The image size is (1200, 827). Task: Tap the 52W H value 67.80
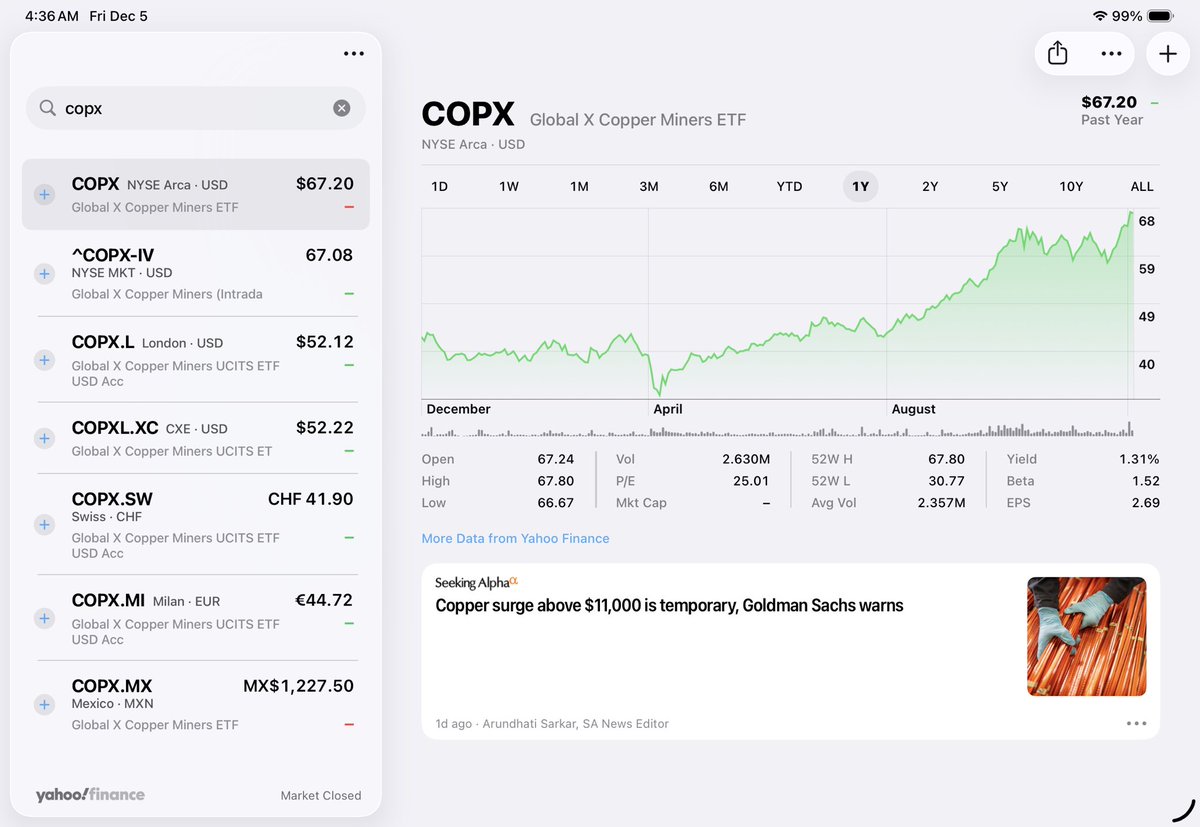946,459
